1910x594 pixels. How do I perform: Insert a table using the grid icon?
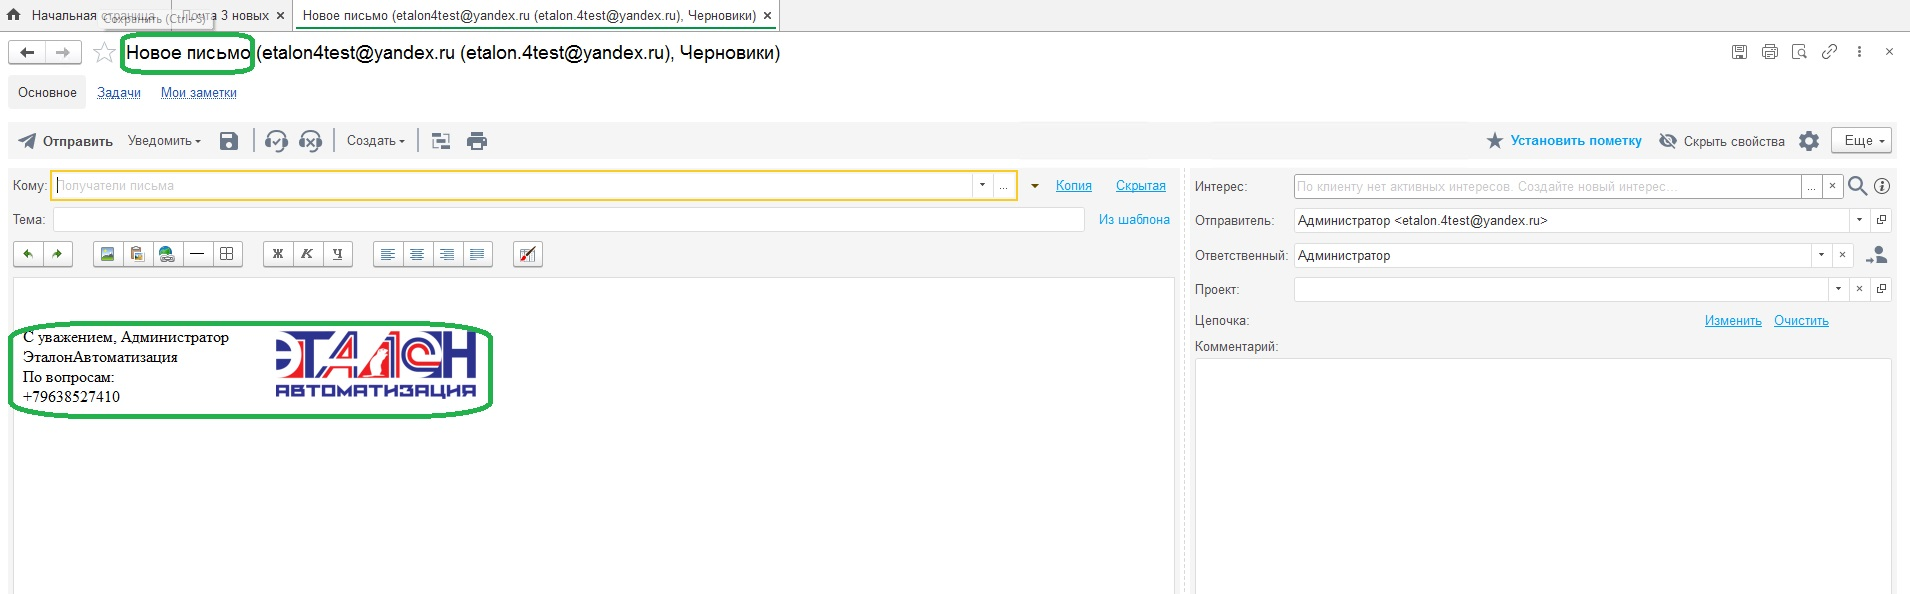[x=227, y=254]
